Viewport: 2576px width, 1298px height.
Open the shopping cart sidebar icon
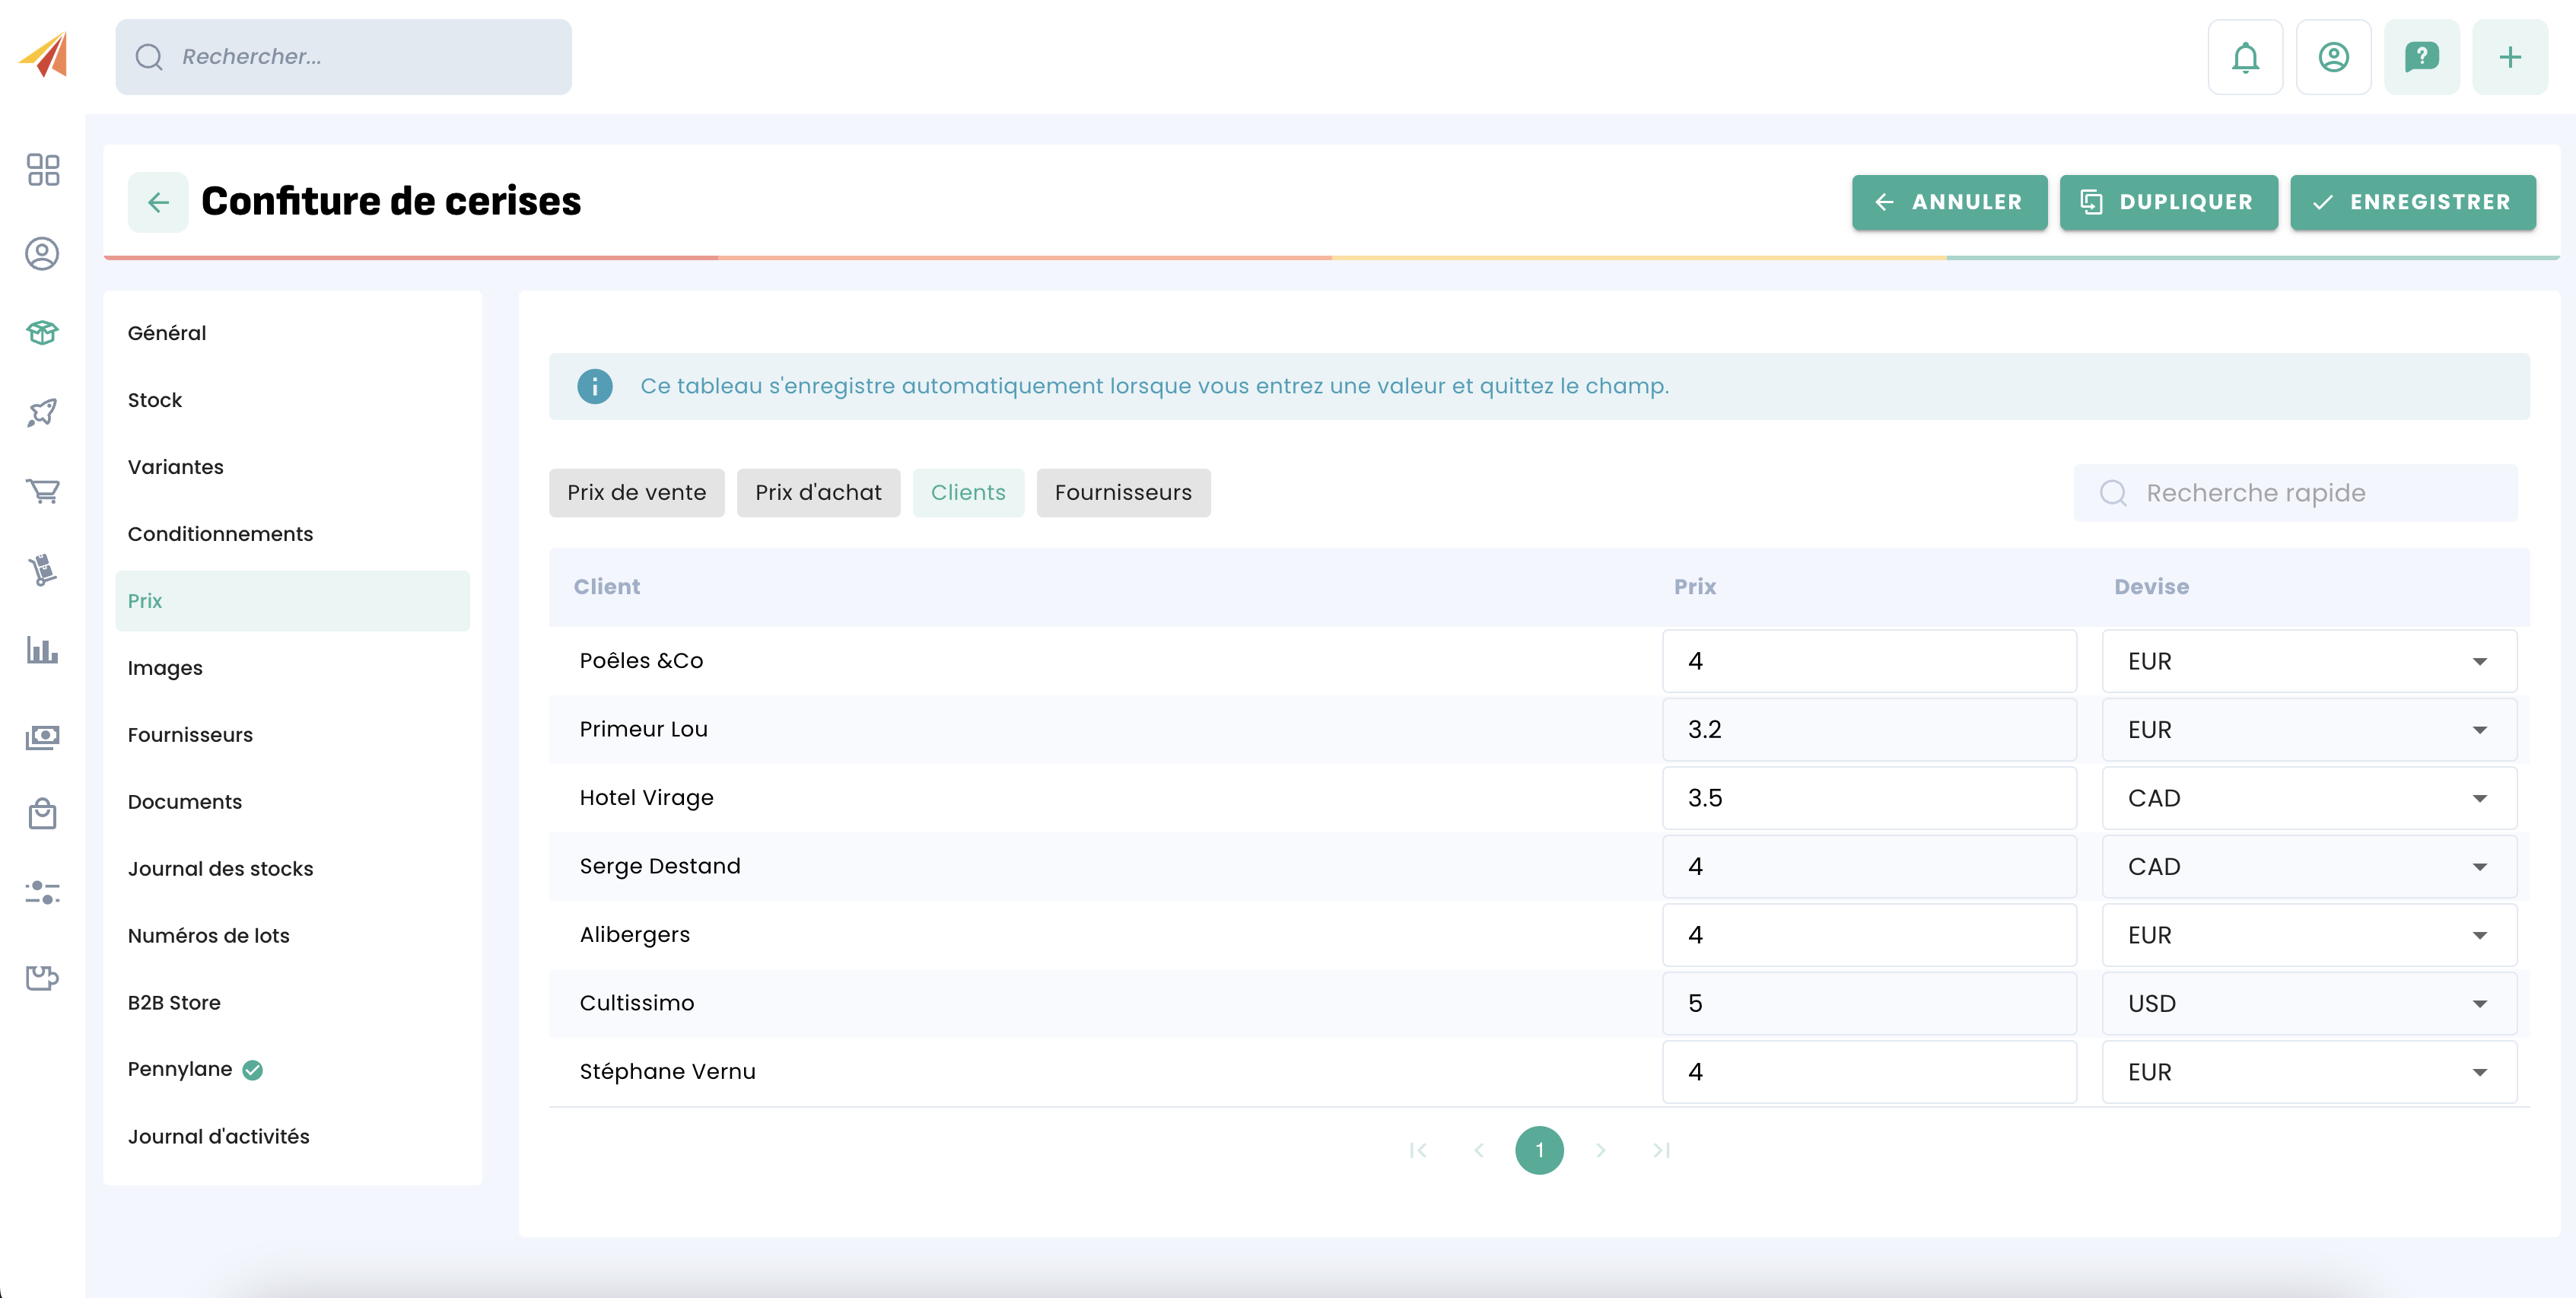point(43,491)
